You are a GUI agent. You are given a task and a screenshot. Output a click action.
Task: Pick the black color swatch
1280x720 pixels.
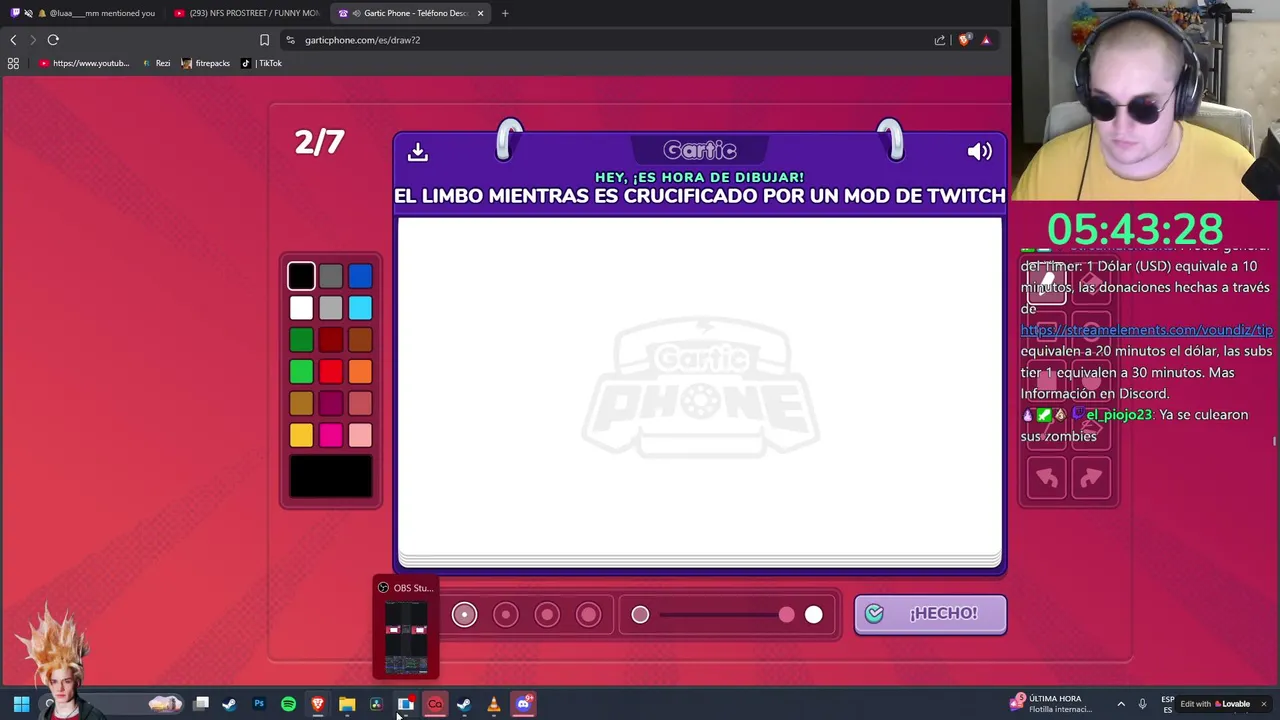[301, 276]
